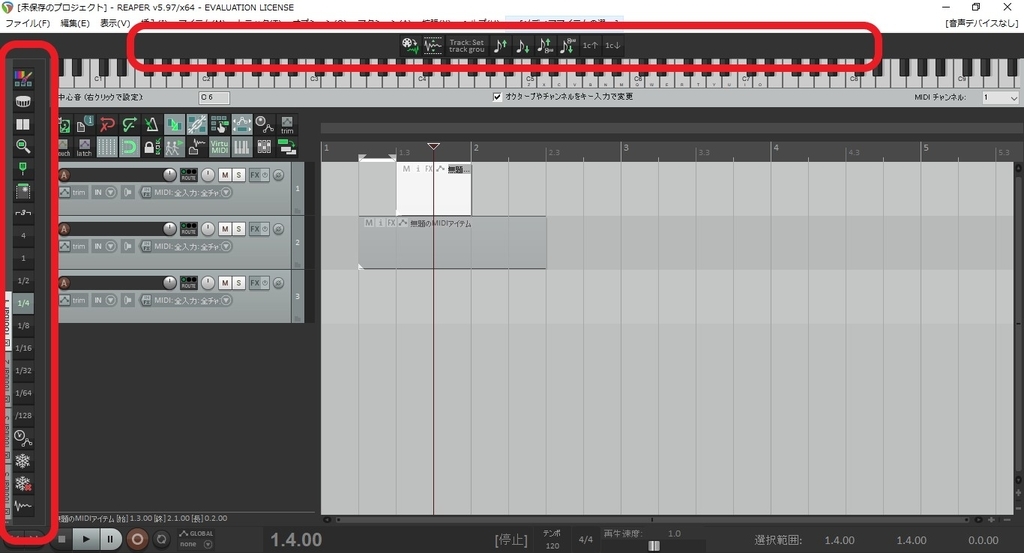Screen dimensions: 1024x553
Task: Toggle snap magnet icon
Action: coord(129,147)
